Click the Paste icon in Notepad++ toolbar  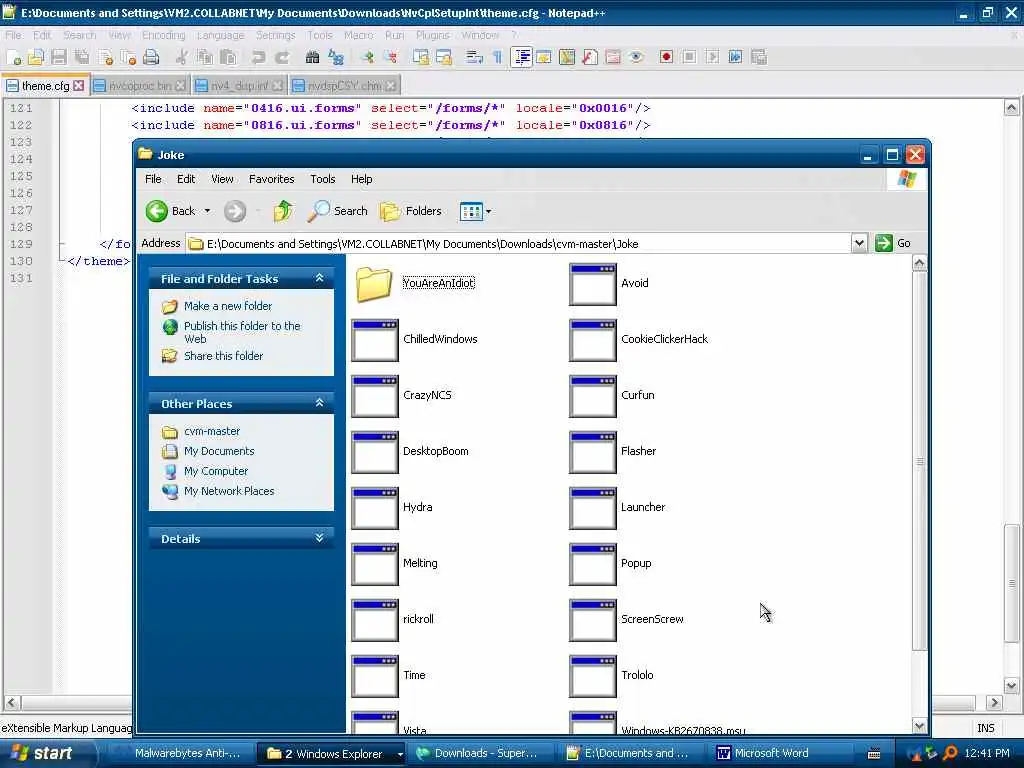click(228, 57)
